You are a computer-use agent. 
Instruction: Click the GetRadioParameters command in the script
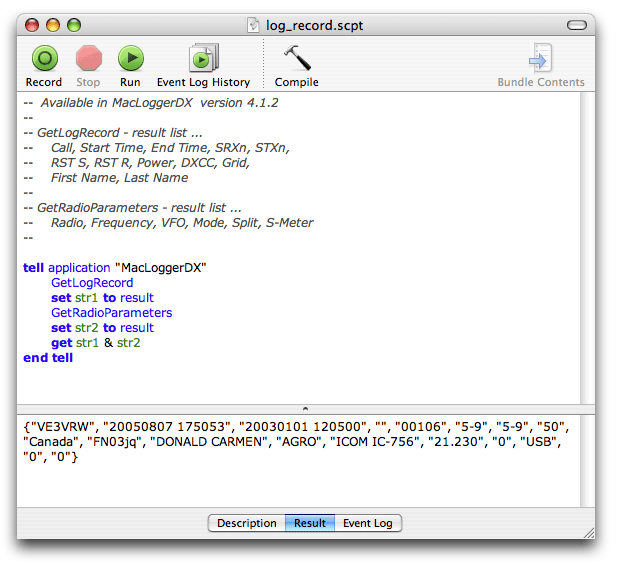[x=111, y=313]
